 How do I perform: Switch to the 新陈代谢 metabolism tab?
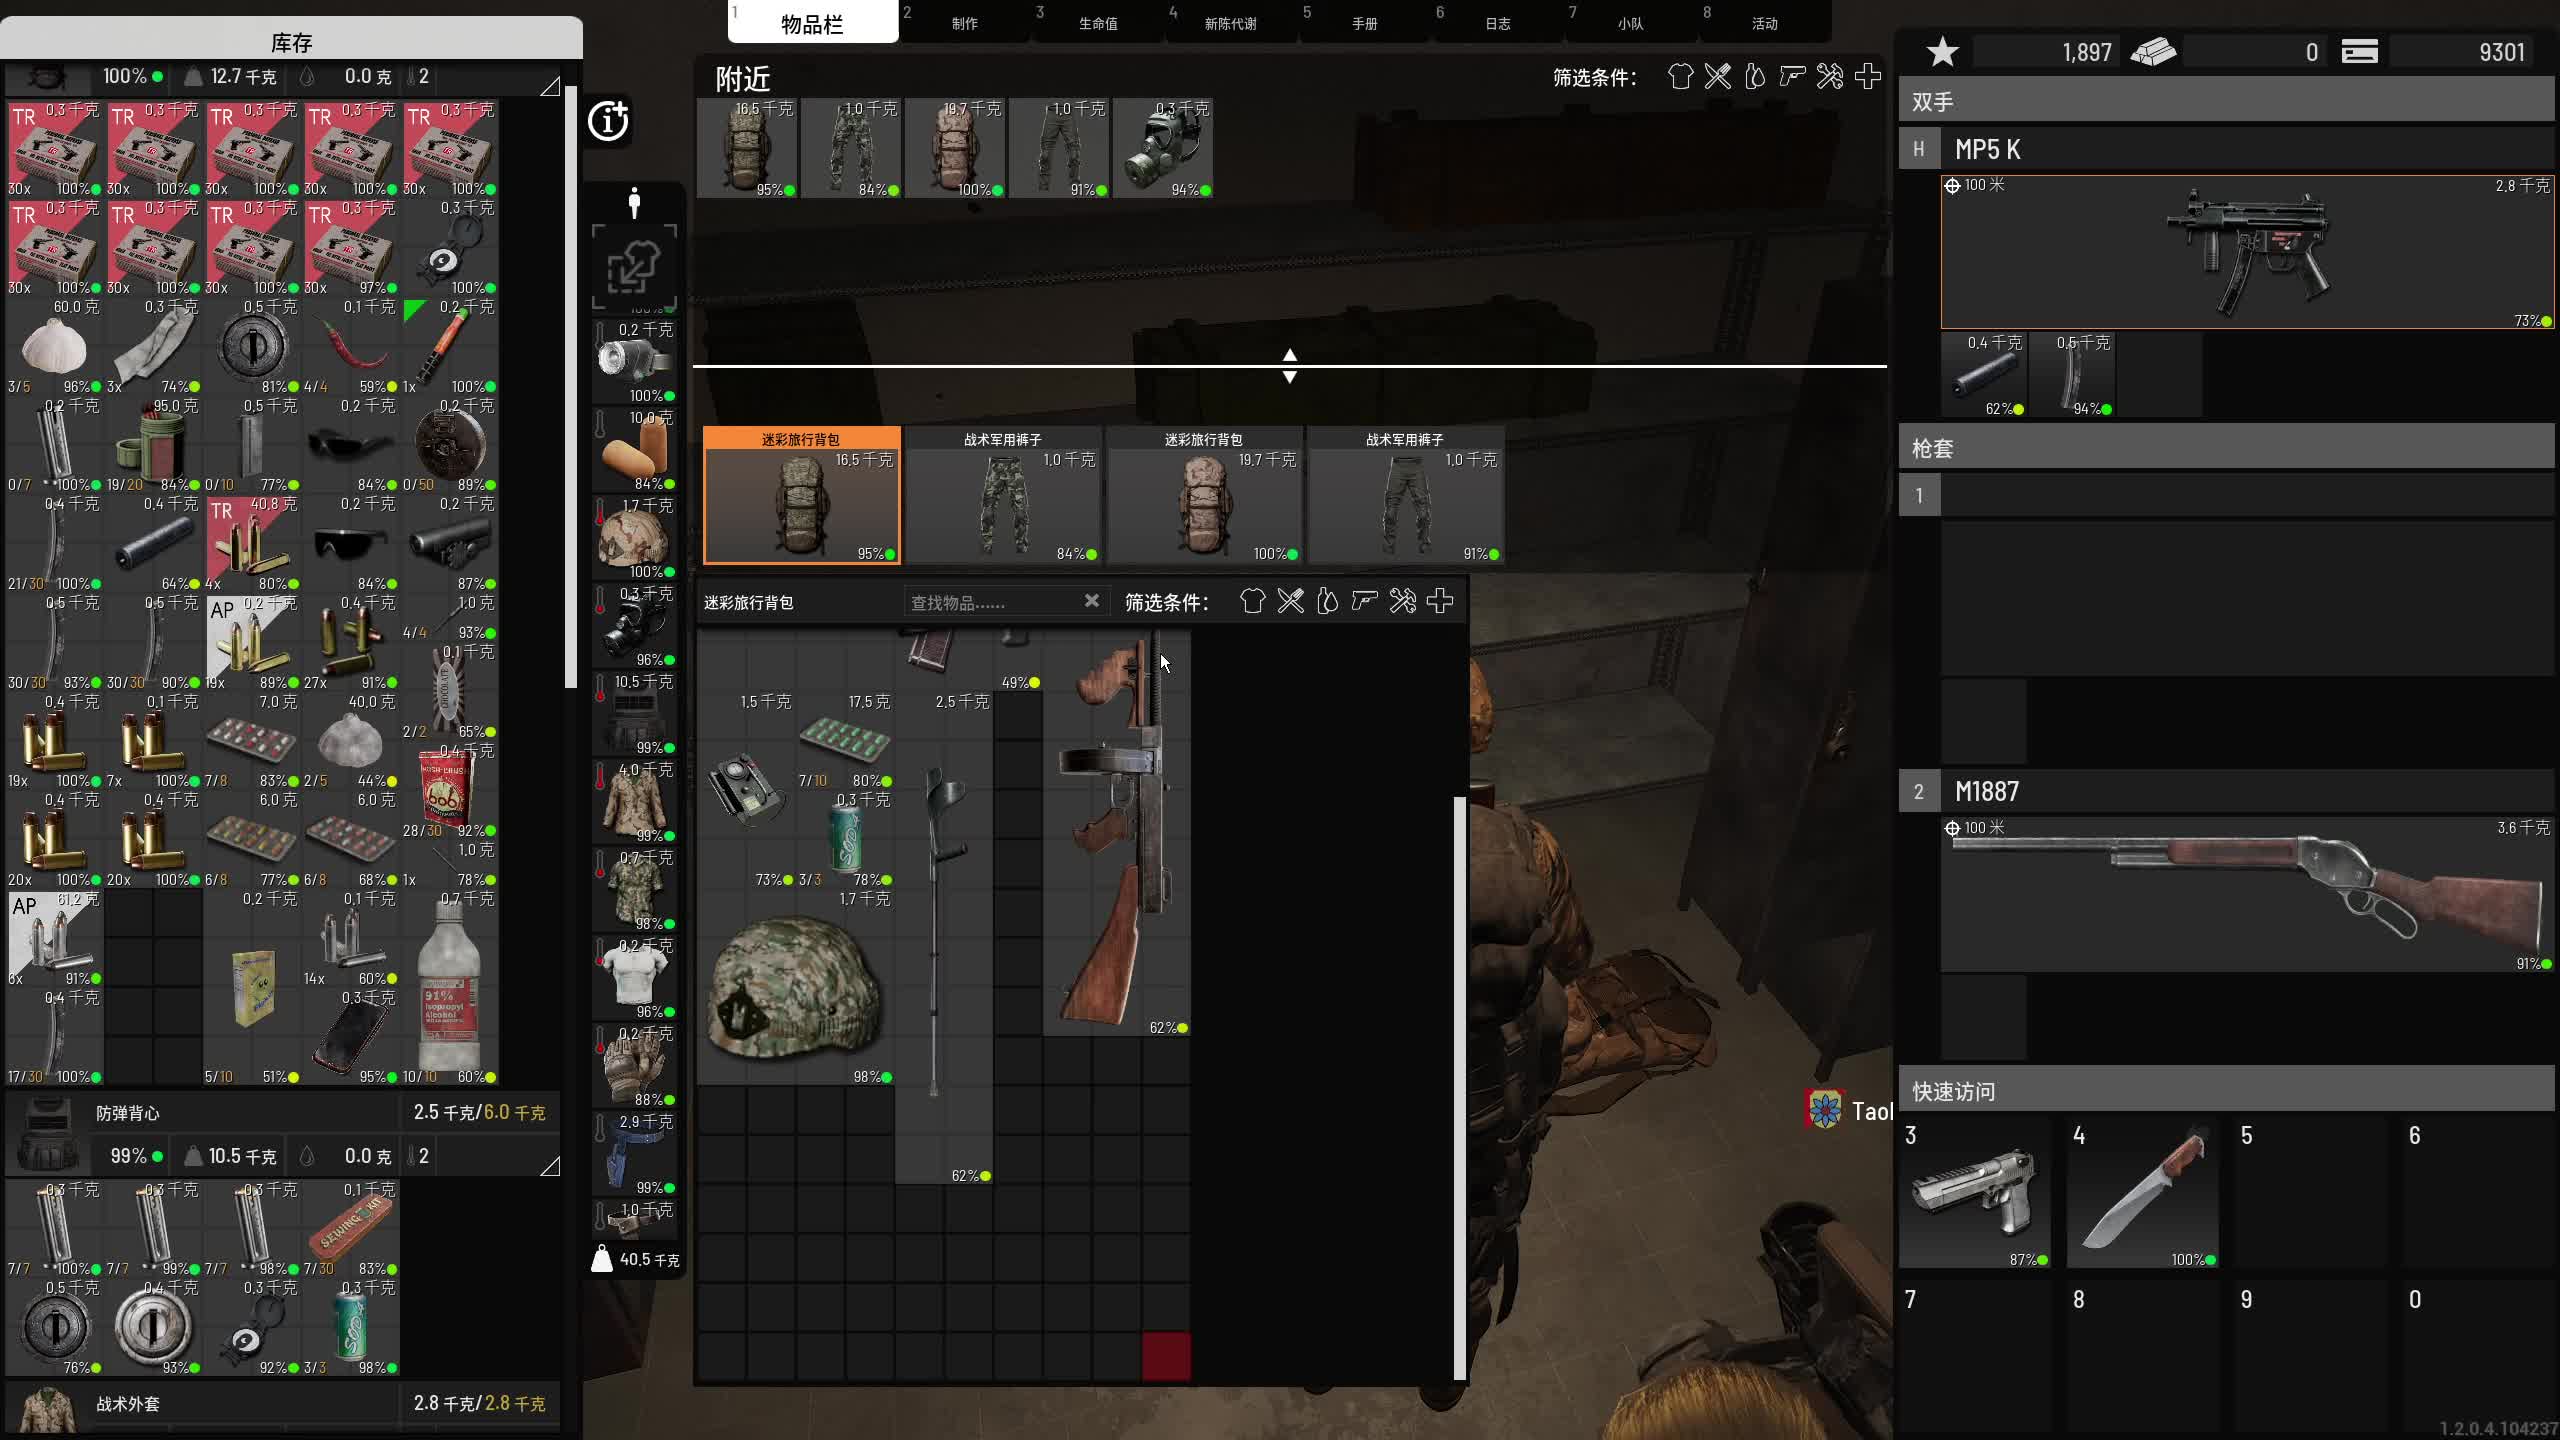click(1230, 23)
